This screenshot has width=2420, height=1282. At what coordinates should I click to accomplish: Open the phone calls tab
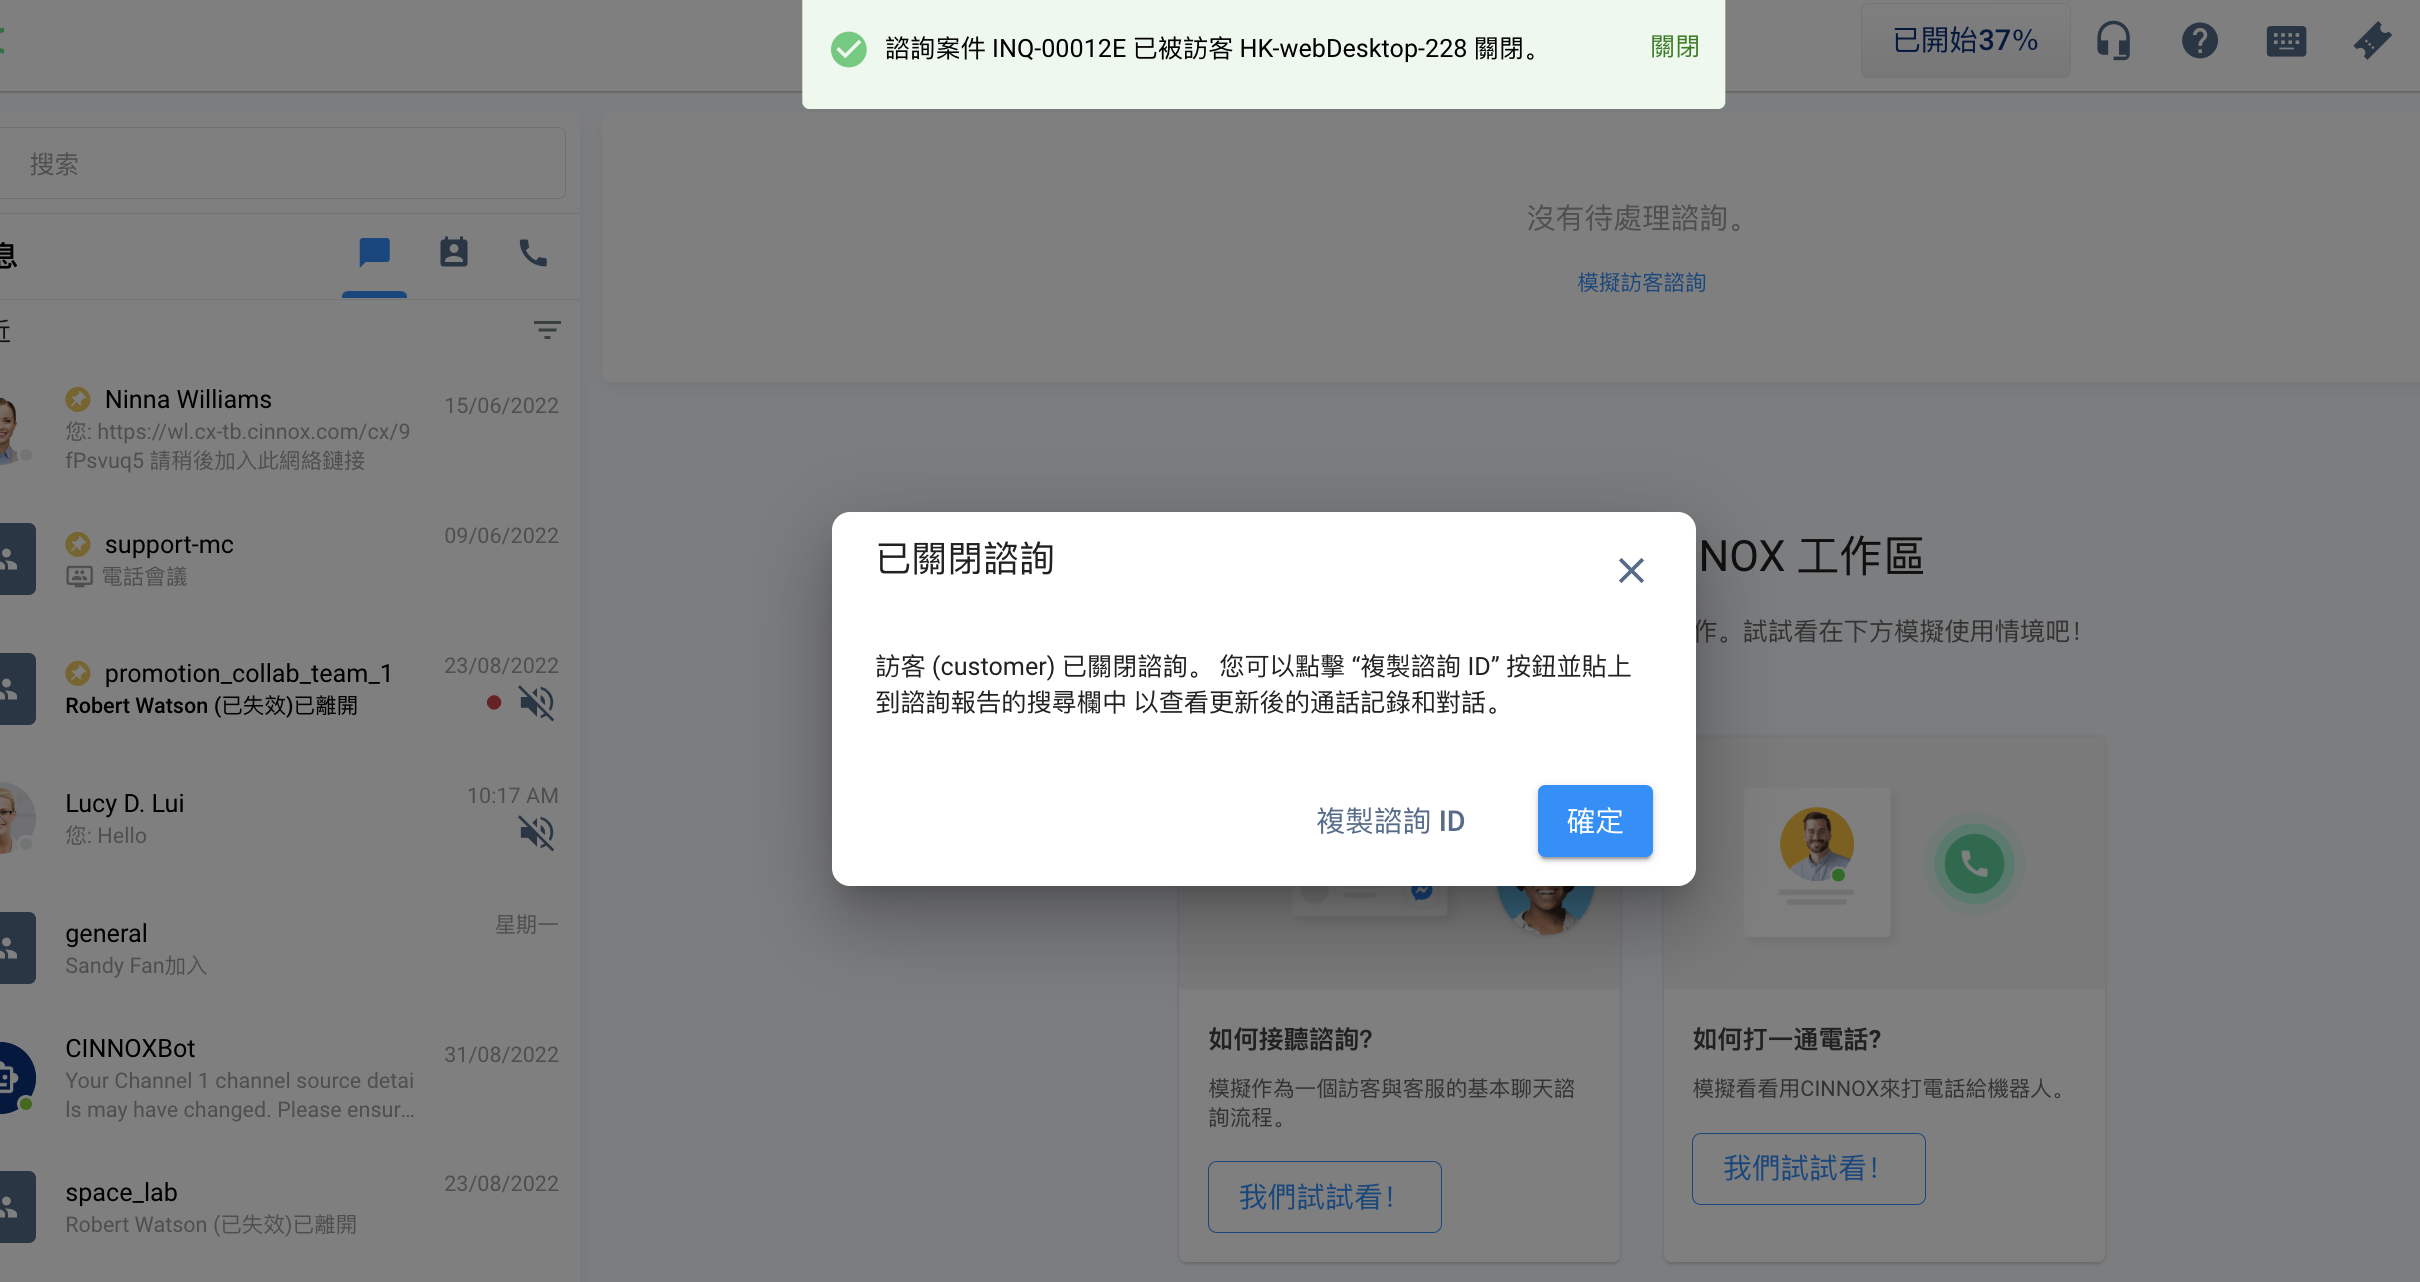pos(533,253)
